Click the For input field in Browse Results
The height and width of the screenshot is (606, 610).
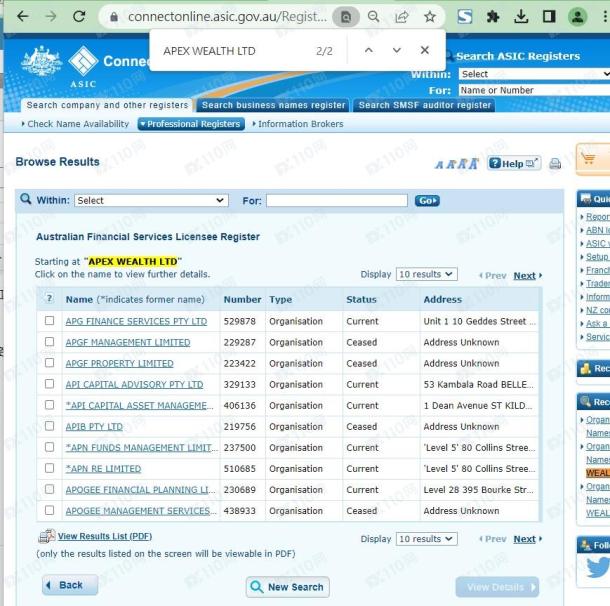[x=337, y=200]
